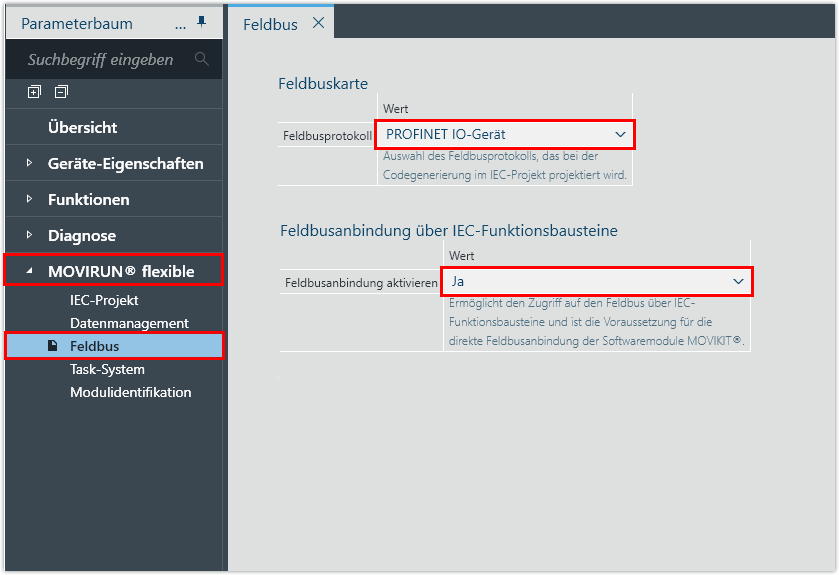This screenshot has width=839, height=575.
Task: Open the three-dots panel options menu
Action: click(x=180, y=22)
